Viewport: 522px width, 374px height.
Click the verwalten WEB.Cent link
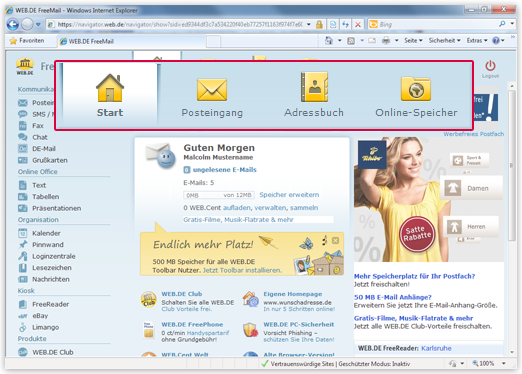(270, 208)
